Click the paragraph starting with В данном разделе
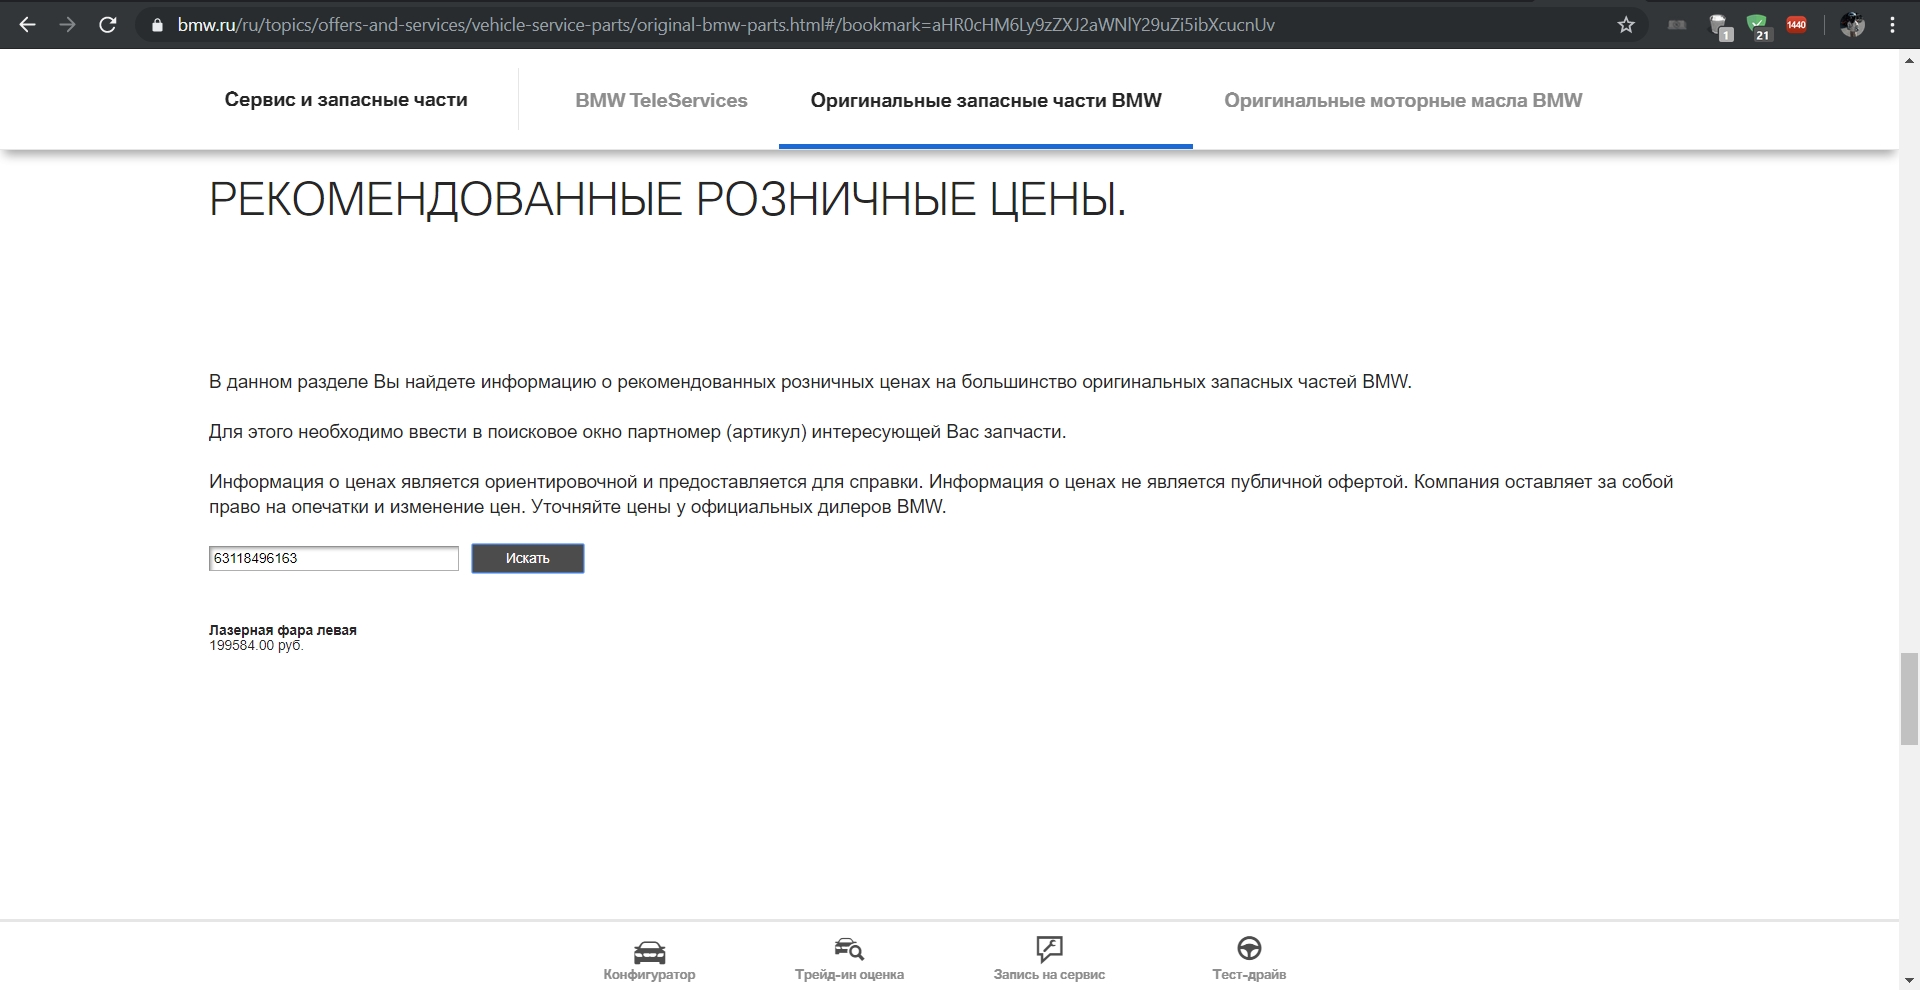The width and height of the screenshot is (1920, 990). click(x=810, y=381)
